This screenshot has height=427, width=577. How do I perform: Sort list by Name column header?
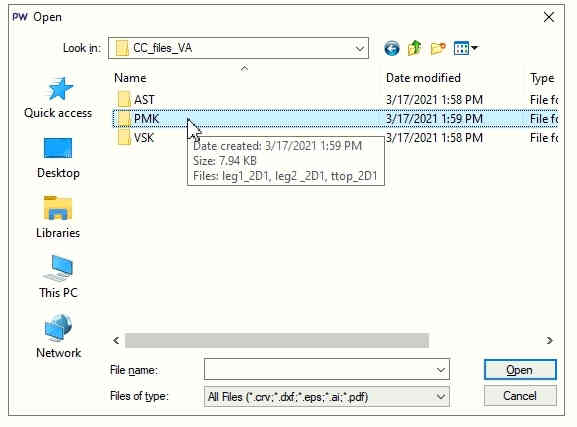130,78
